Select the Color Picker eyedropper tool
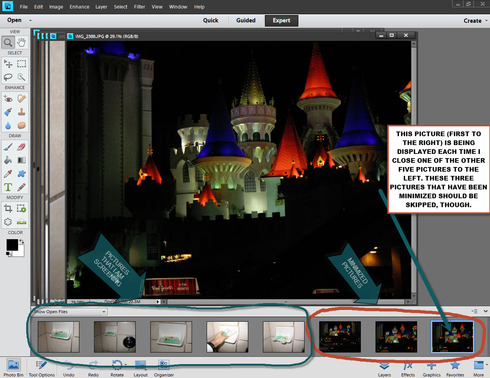This screenshot has height=378, width=490. 8,174
